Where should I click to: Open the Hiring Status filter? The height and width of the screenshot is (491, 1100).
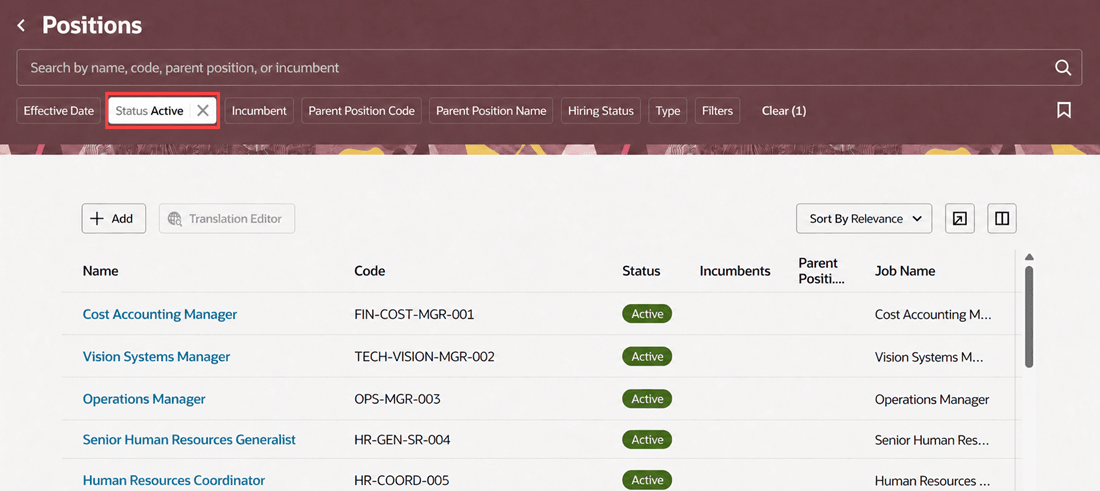tap(601, 111)
